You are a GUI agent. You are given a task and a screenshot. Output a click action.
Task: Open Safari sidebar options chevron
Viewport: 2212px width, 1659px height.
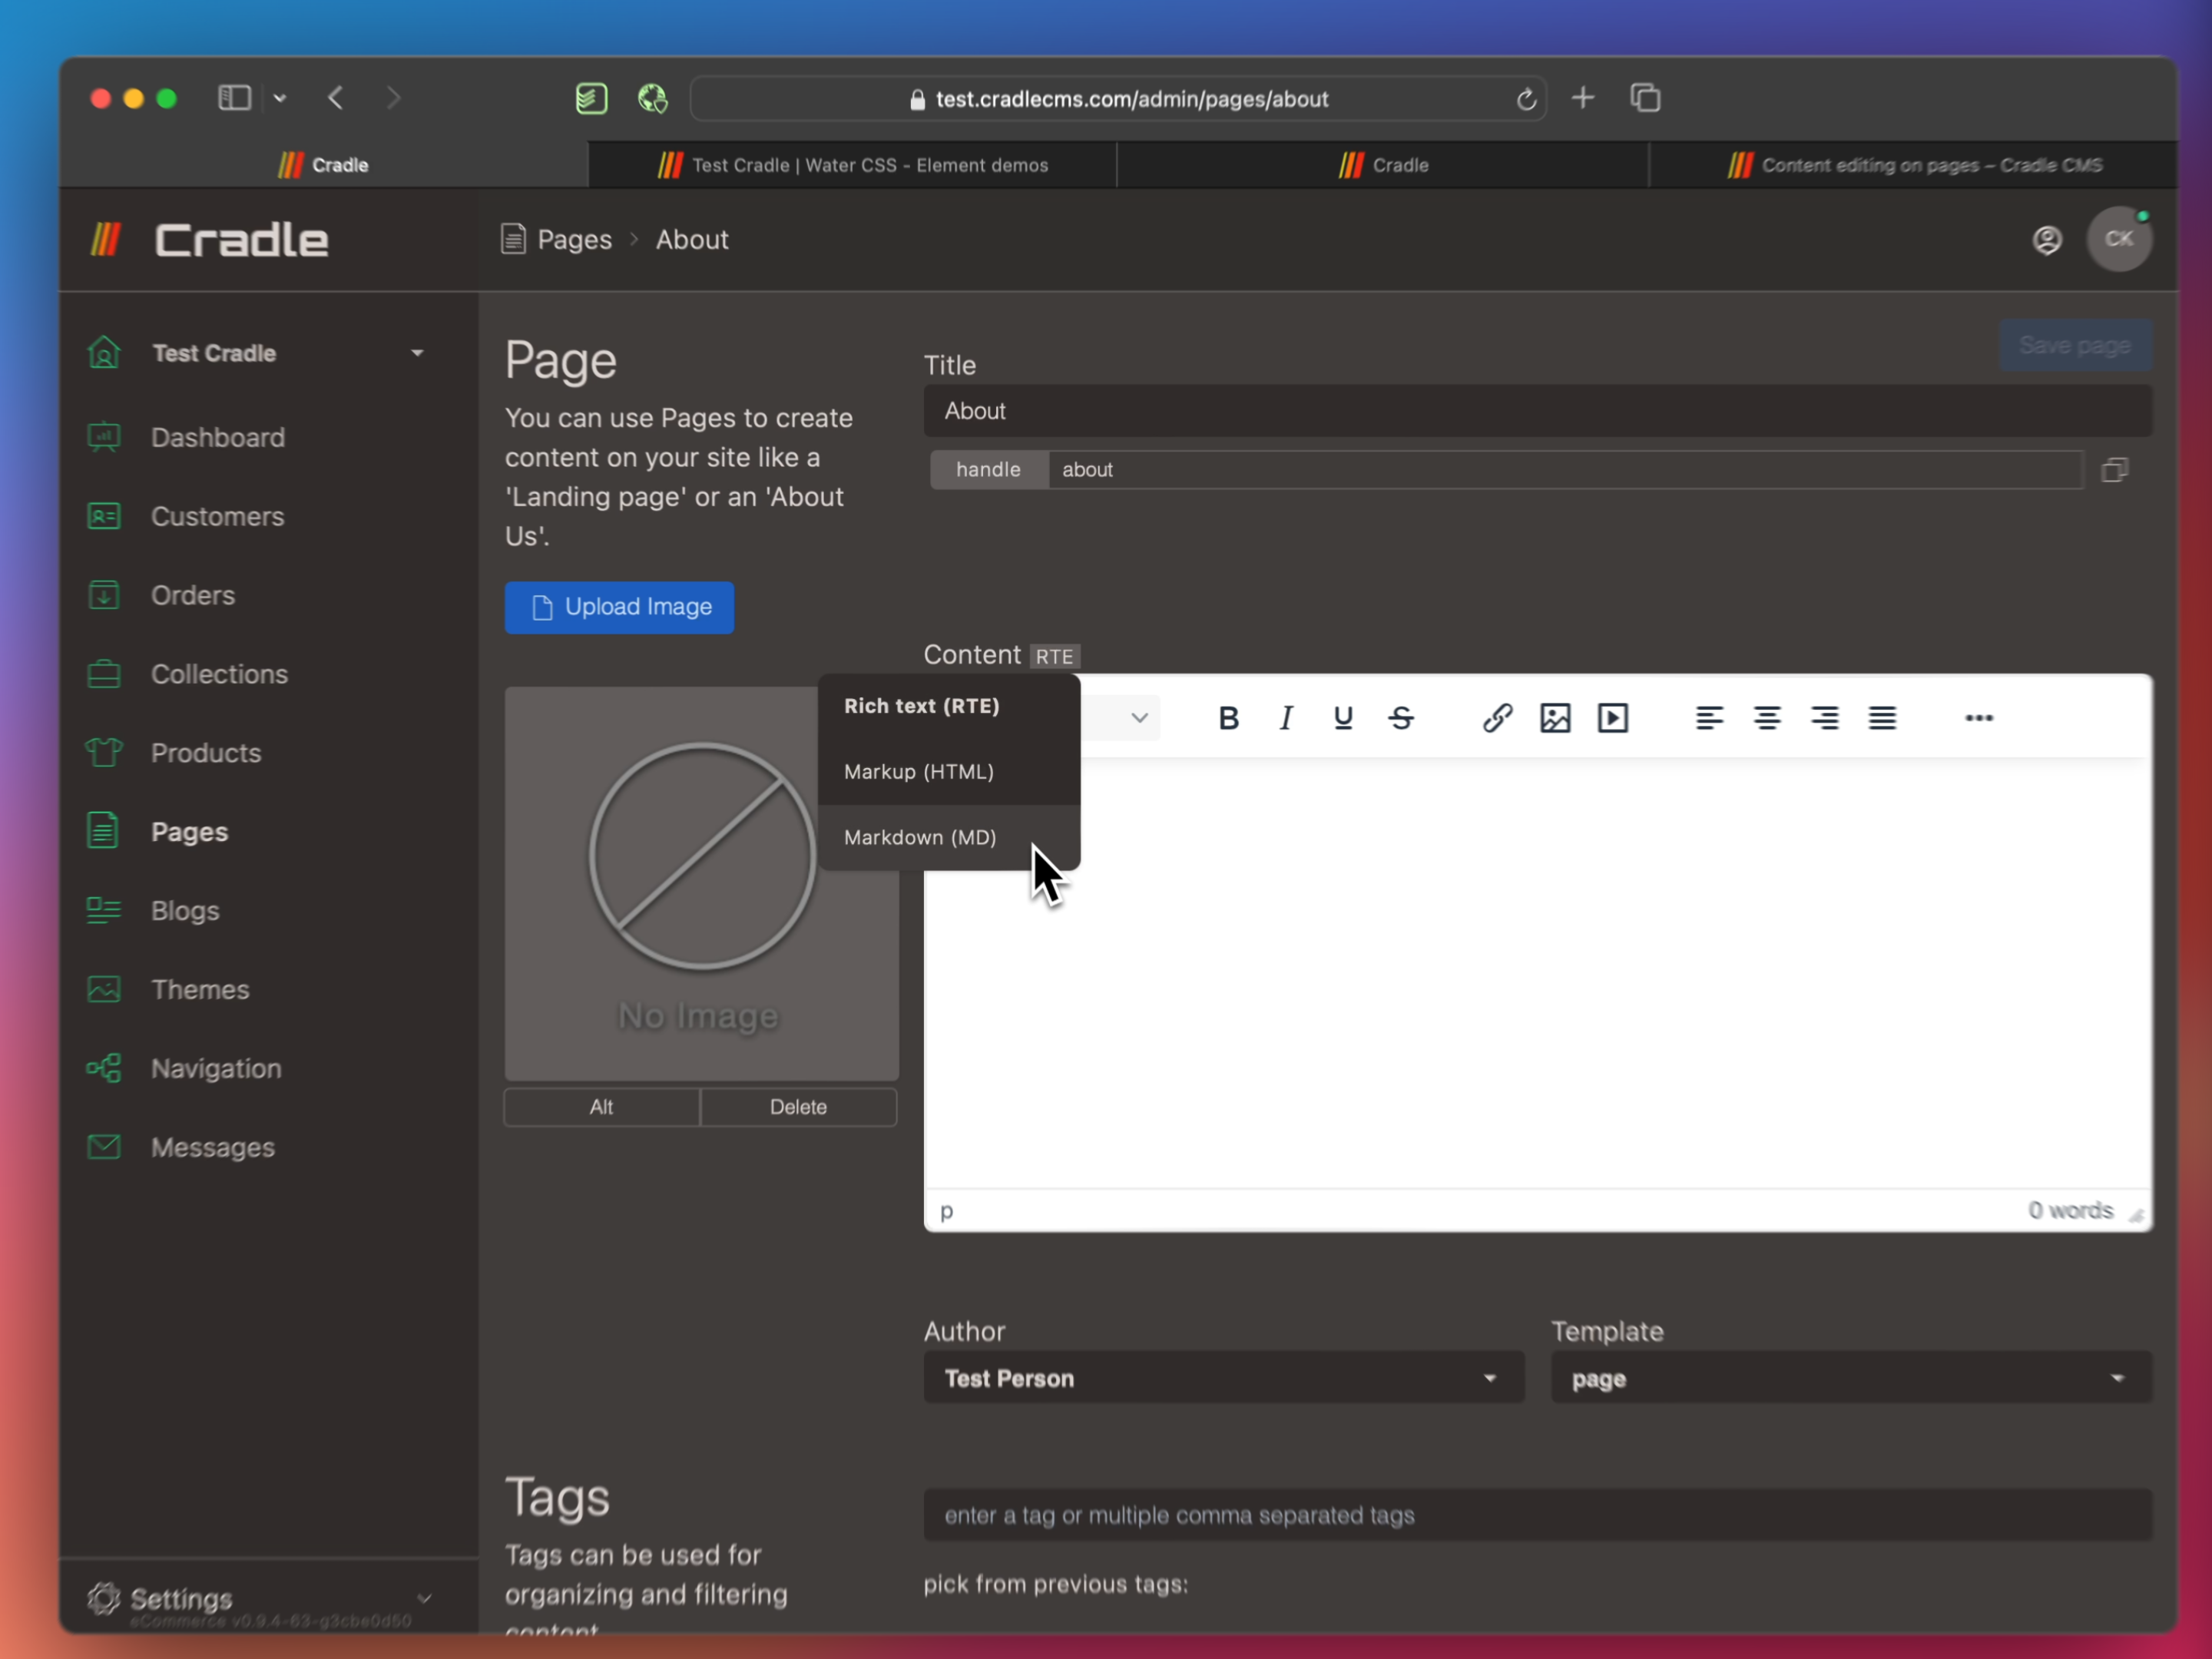[x=280, y=98]
